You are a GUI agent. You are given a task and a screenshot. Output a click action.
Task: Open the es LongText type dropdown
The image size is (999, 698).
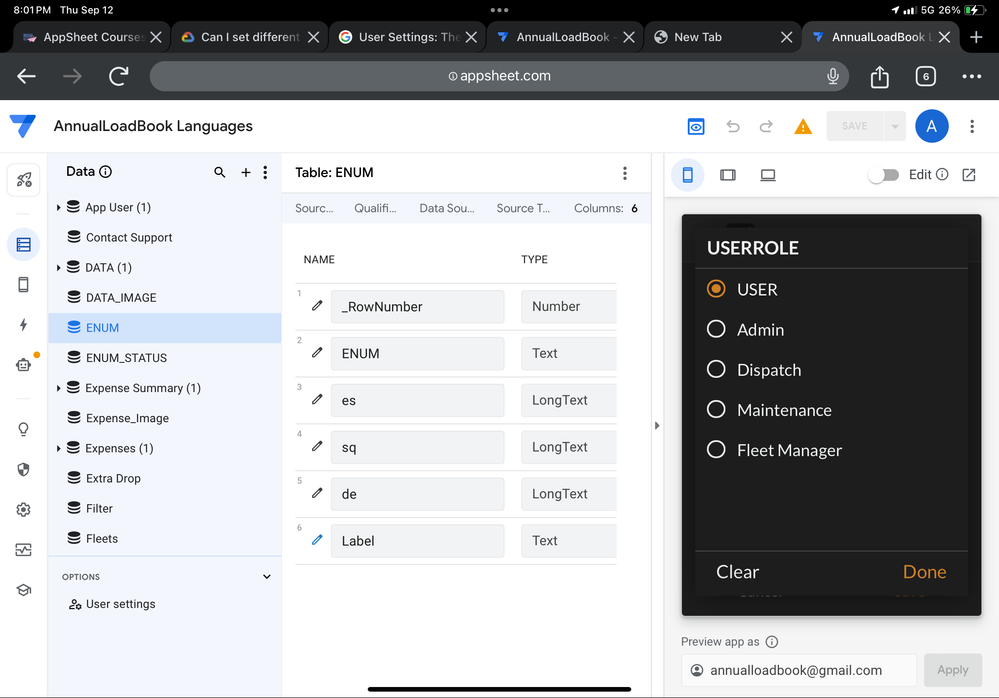click(569, 400)
